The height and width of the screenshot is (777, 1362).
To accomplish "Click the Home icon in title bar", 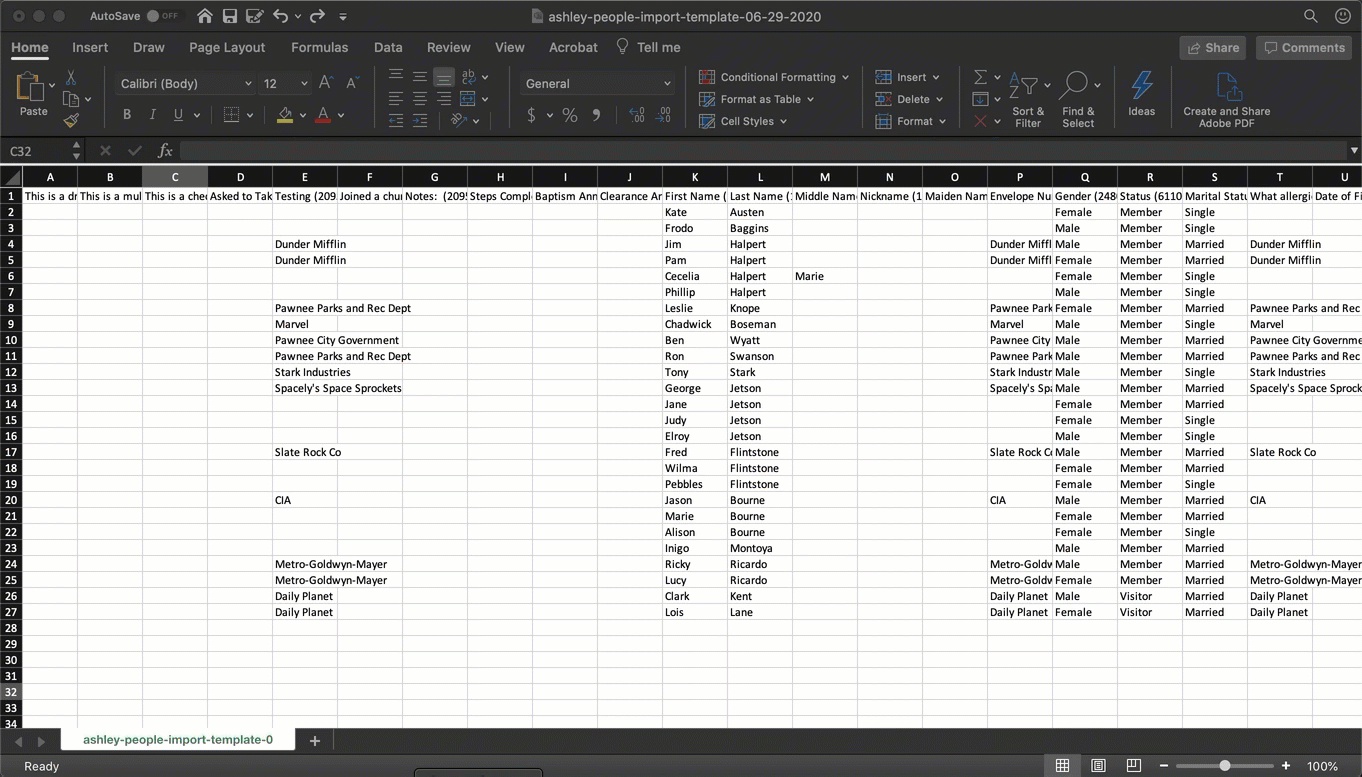I will [205, 16].
